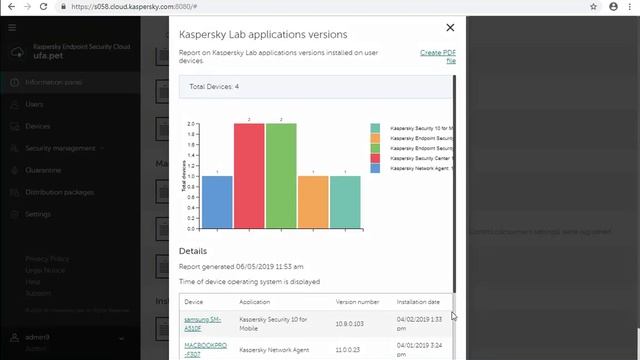
Task: Click the Devices sidebar icon
Action: (15, 127)
